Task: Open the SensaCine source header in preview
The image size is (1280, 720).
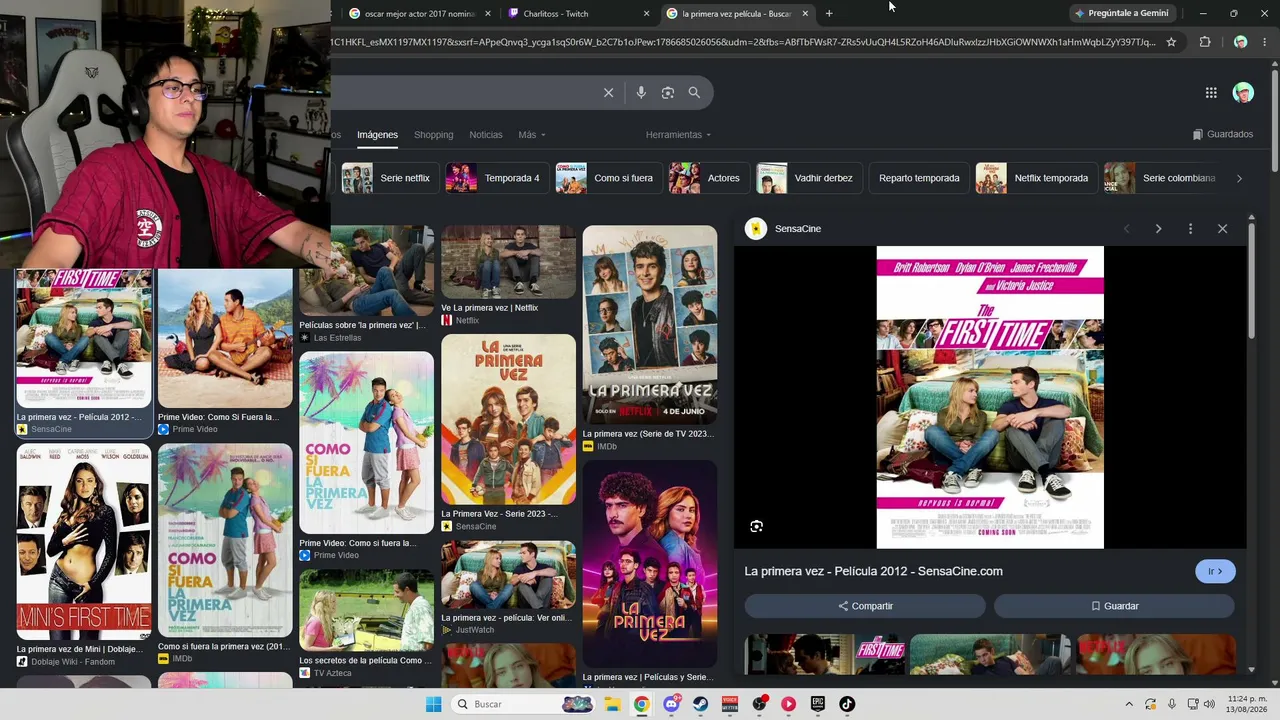Action: (x=784, y=229)
